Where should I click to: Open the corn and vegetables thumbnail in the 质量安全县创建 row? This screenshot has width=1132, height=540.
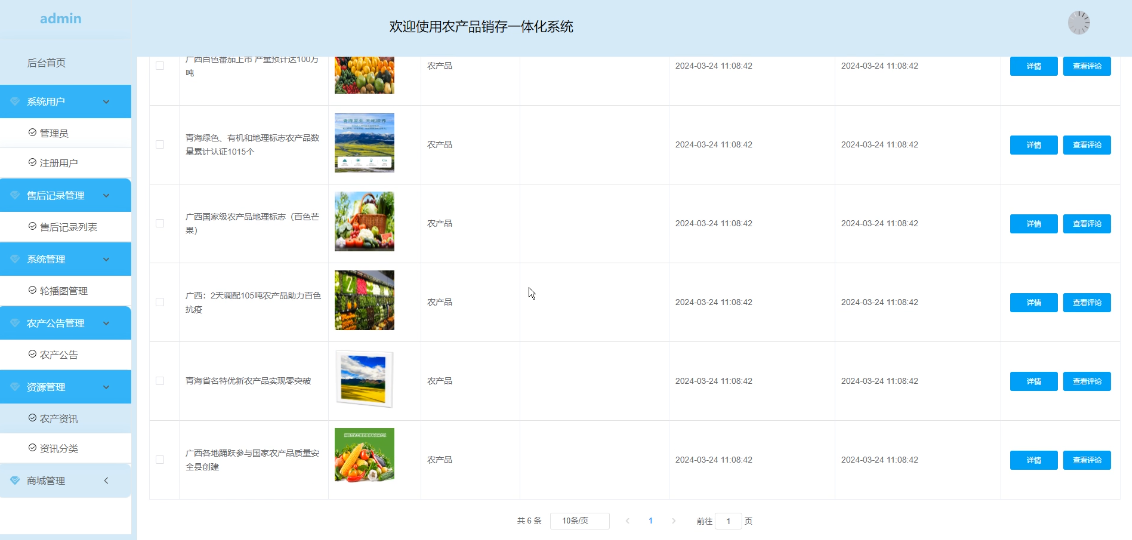(365, 455)
